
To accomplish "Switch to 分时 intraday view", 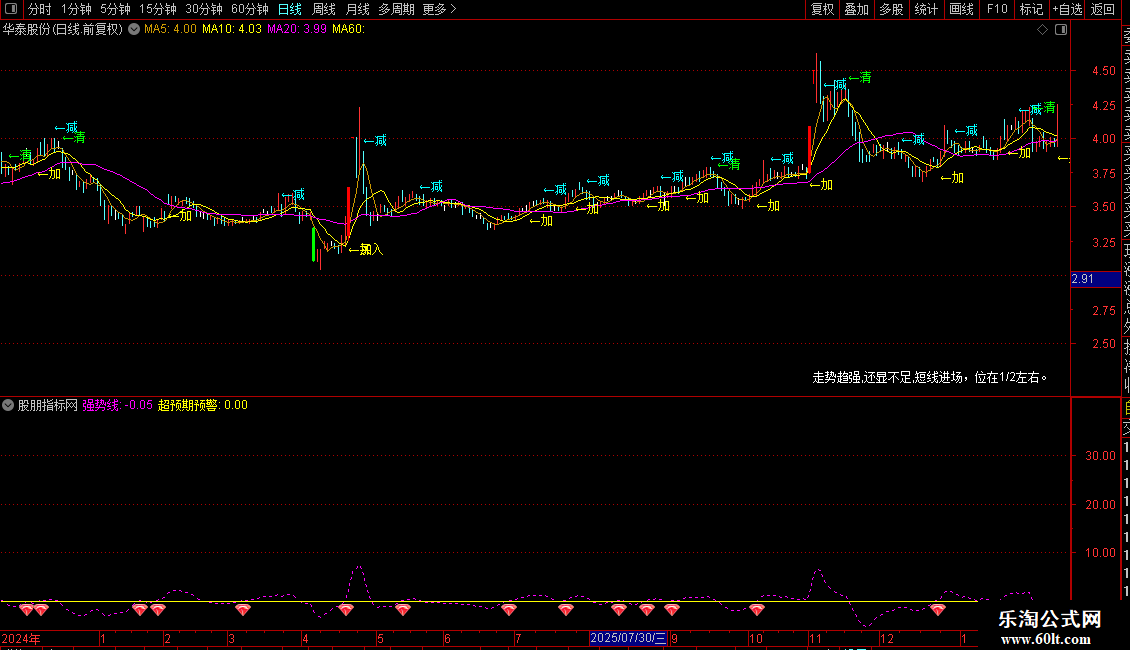I will (x=40, y=9).
